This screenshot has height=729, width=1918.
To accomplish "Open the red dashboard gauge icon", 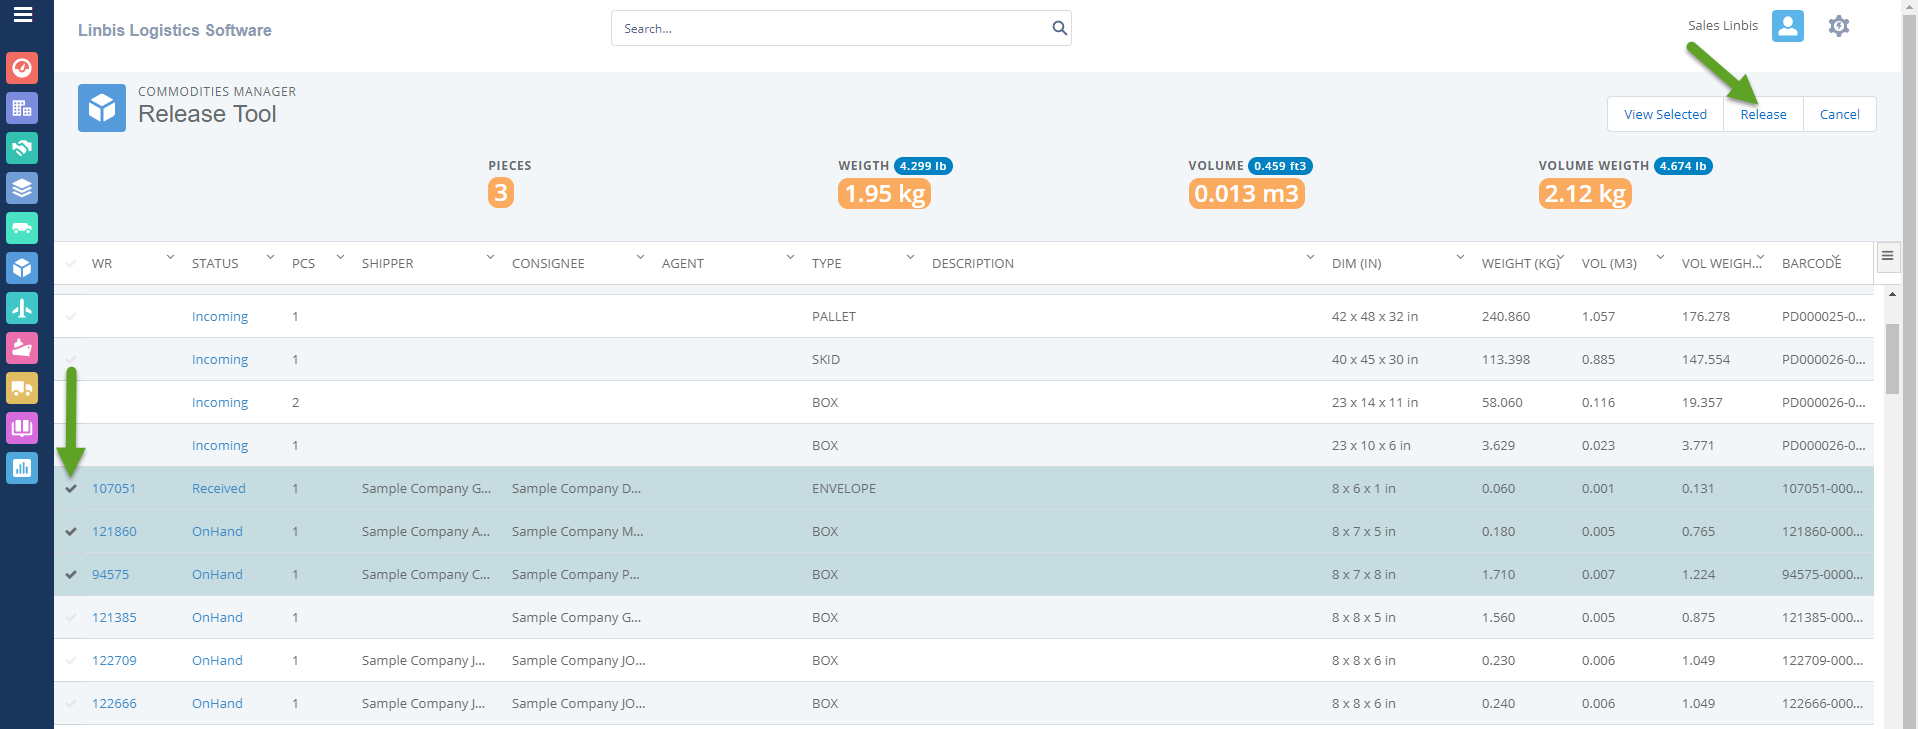I will [22, 68].
